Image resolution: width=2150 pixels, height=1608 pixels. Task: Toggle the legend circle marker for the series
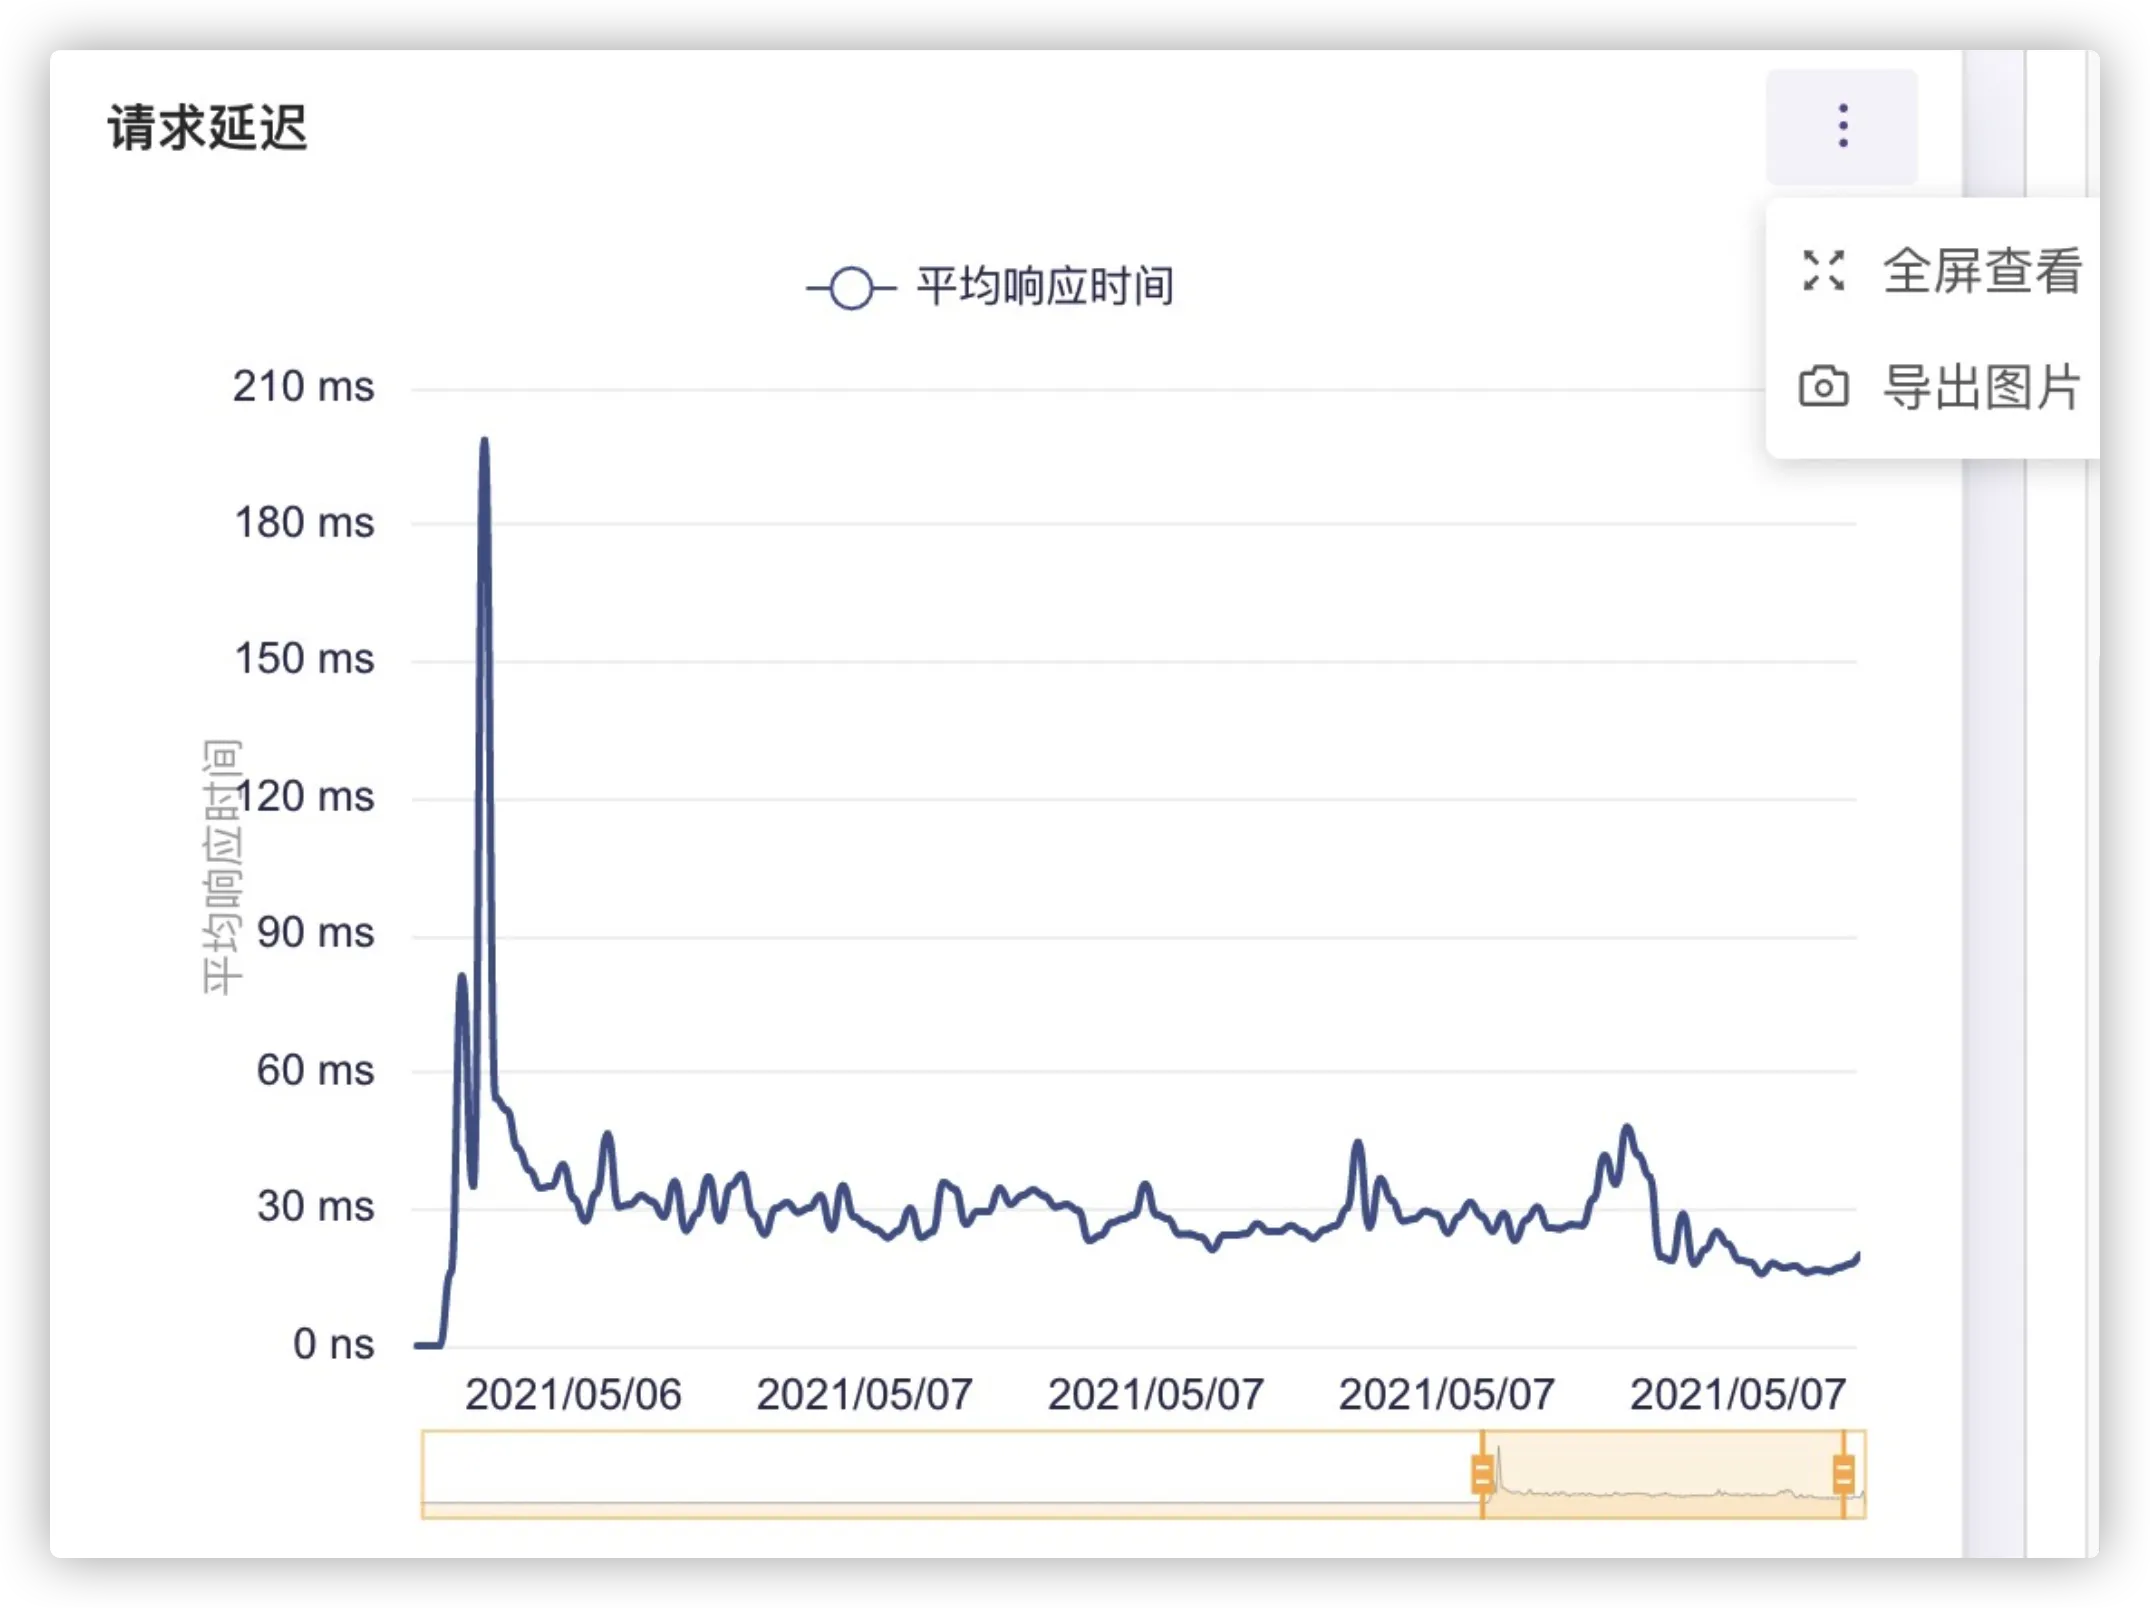851,289
